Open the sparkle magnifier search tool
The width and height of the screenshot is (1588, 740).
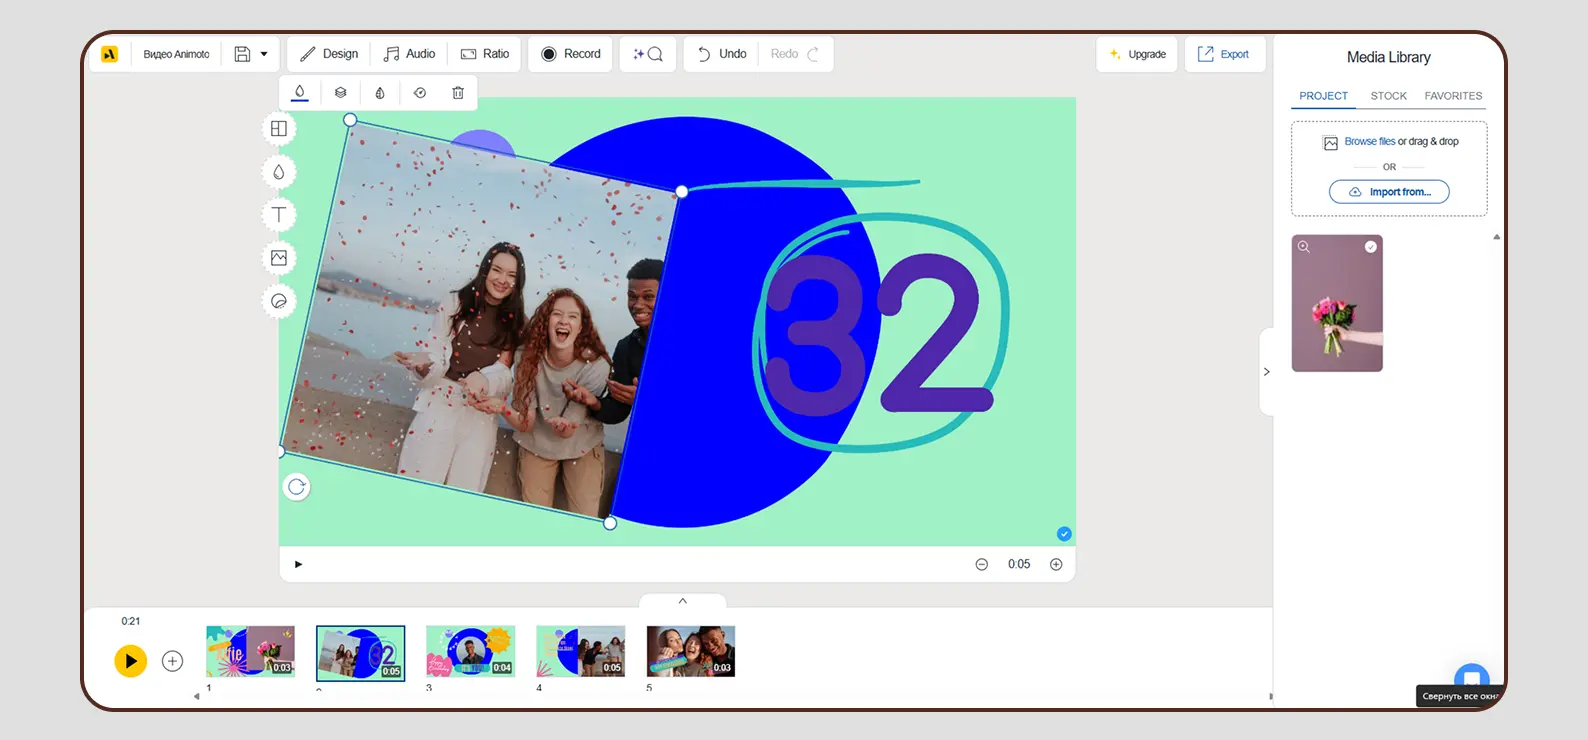[648, 54]
